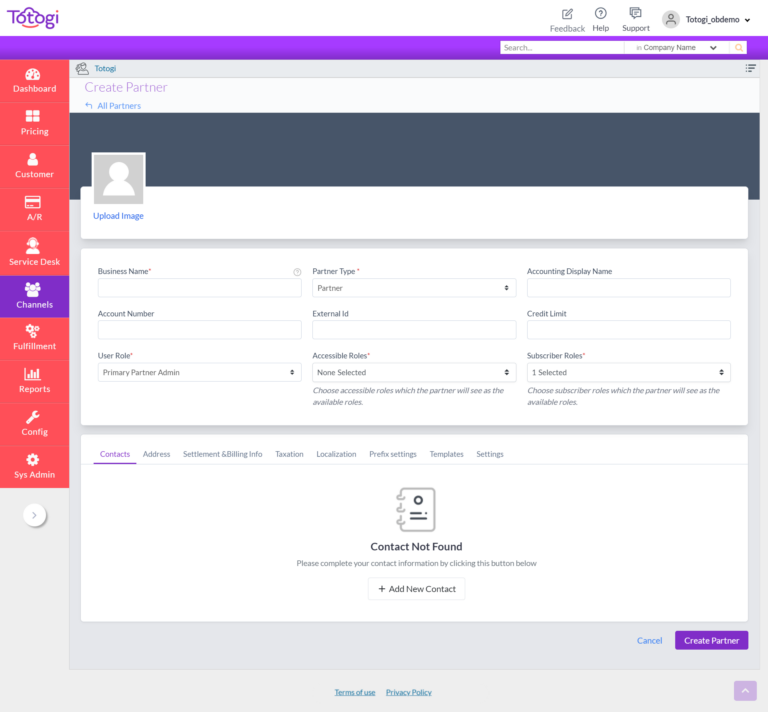The image size is (768, 712).
Task: Switch to the Localization tab
Action: click(336, 454)
